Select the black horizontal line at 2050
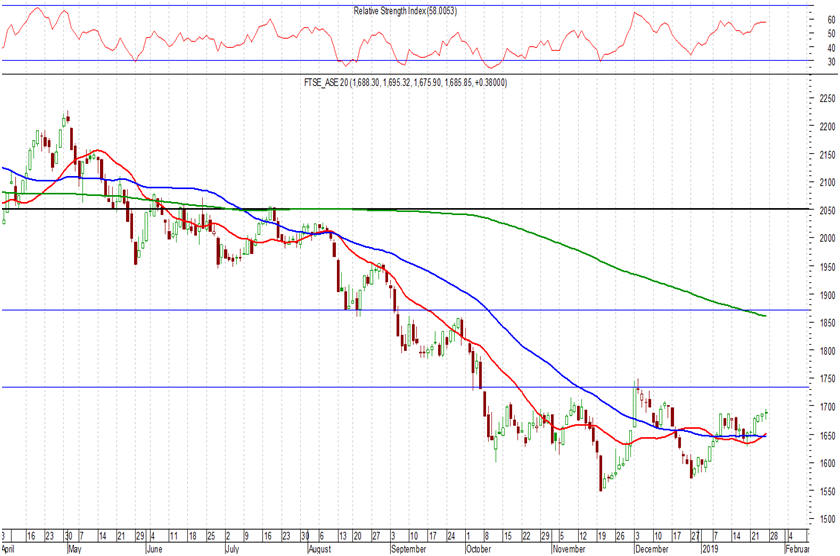The height and width of the screenshot is (556, 840). coord(406,209)
